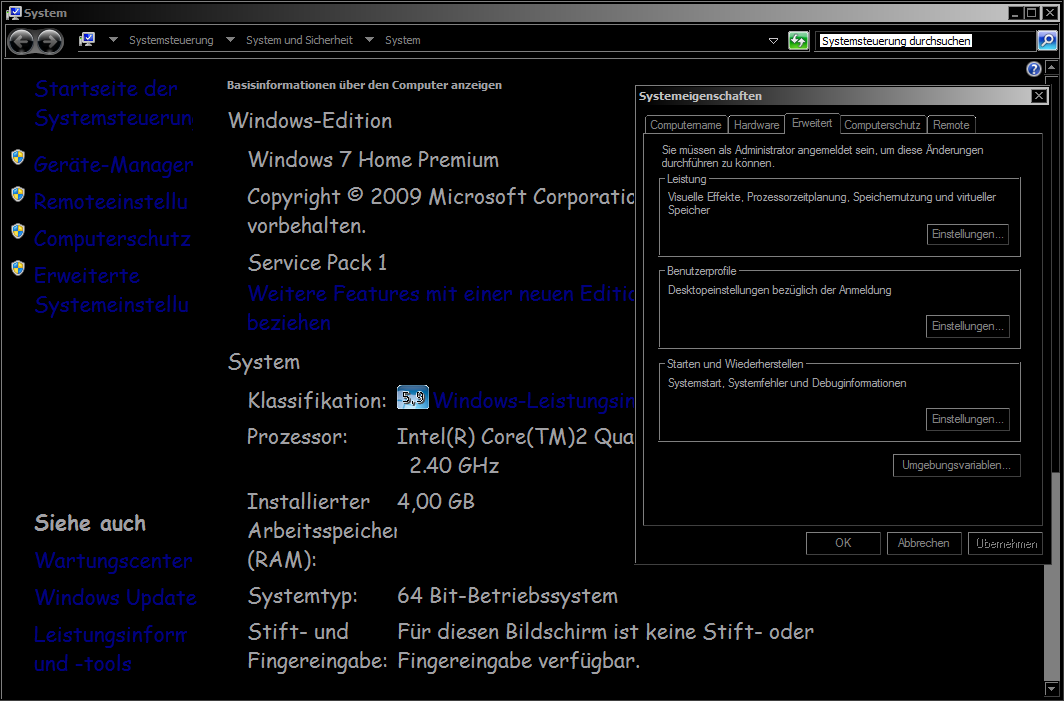Screen dimensions: 1064x701
Task: Click the Windows performance index score icon
Action: point(412,397)
